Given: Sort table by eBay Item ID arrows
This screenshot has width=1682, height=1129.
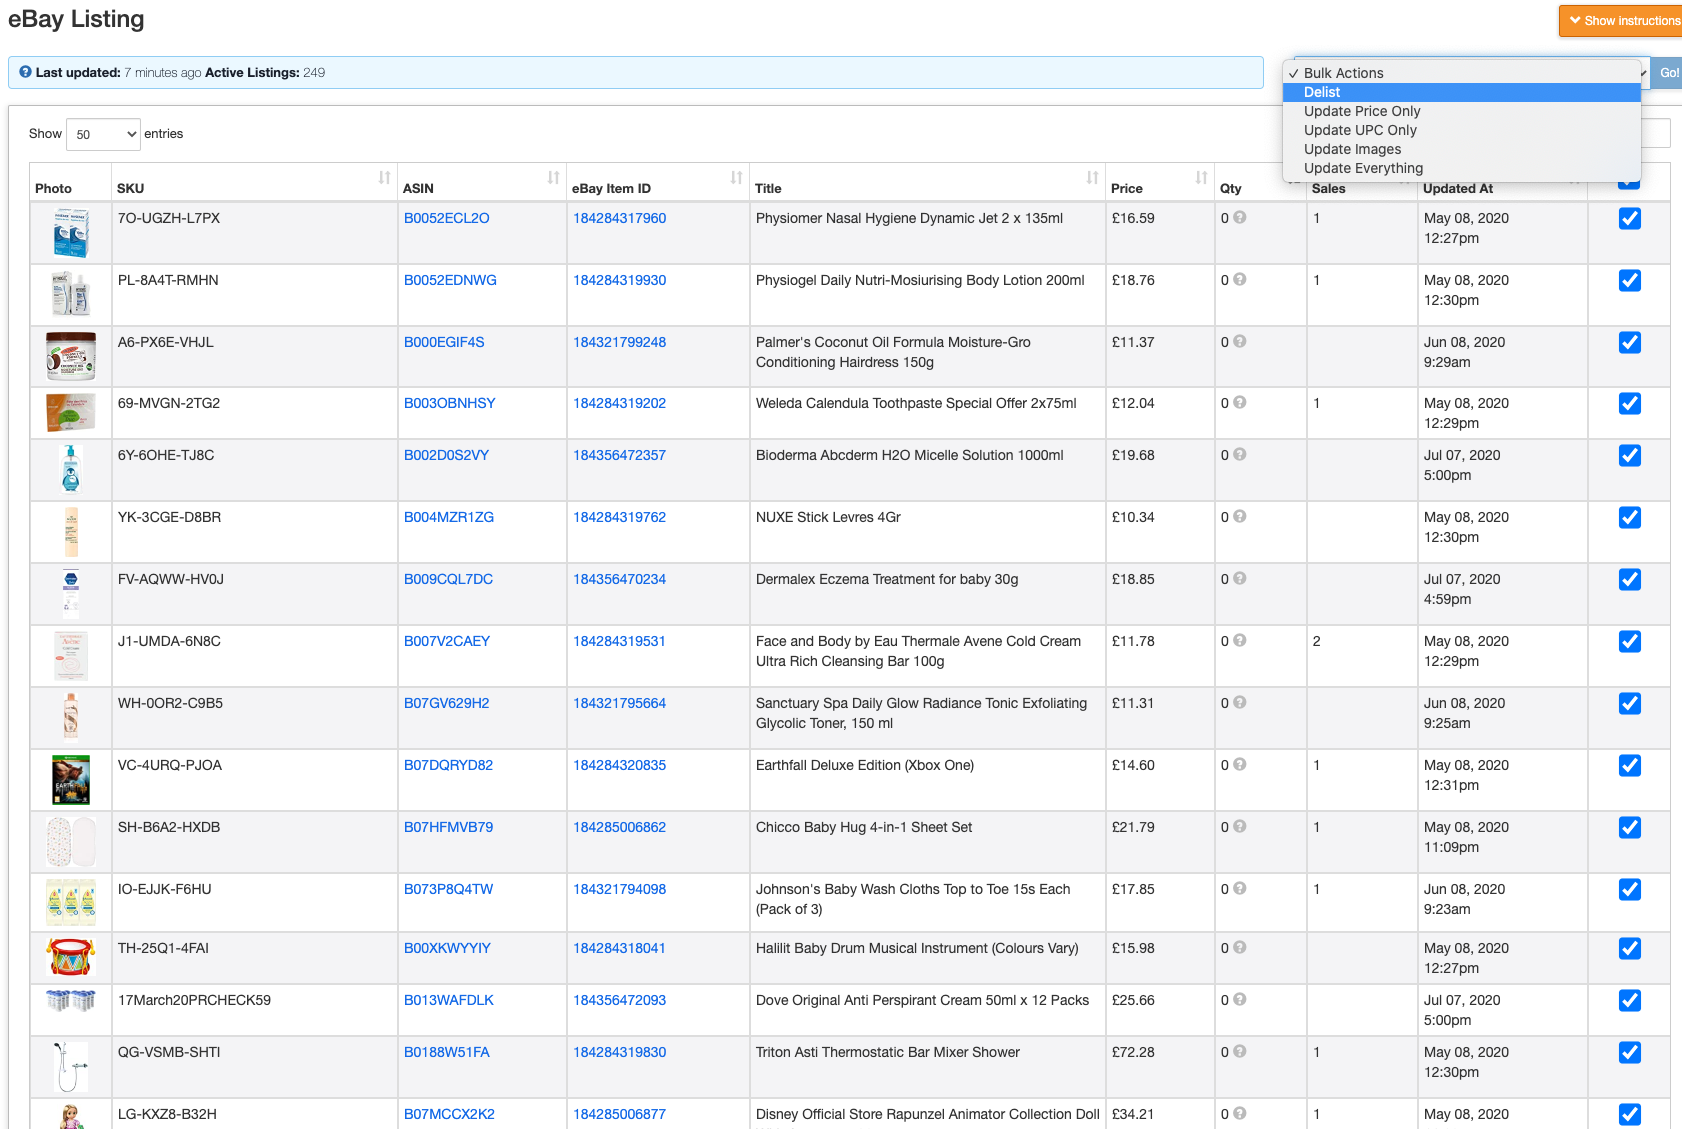Looking at the screenshot, I should (x=736, y=178).
